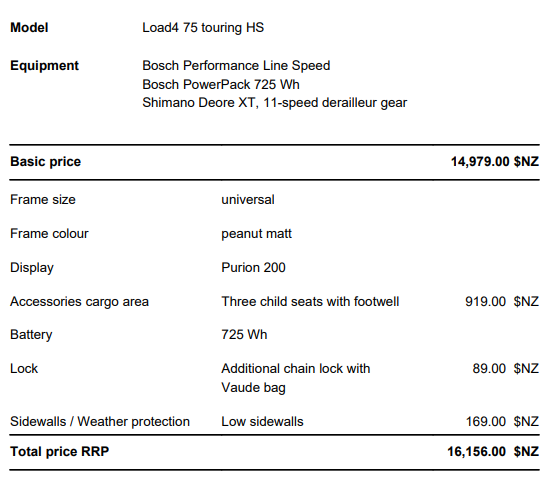This screenshot has height=491, width=558.
Task: Click the Model label
Action: 29,27
